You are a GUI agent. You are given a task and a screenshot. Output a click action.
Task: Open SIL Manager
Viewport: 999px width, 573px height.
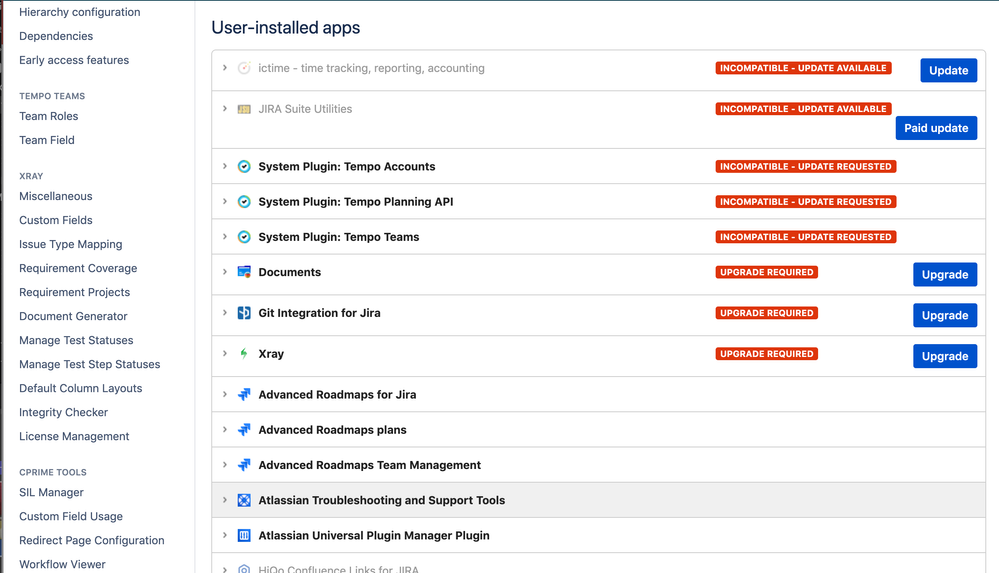click(x=51, y=493)
